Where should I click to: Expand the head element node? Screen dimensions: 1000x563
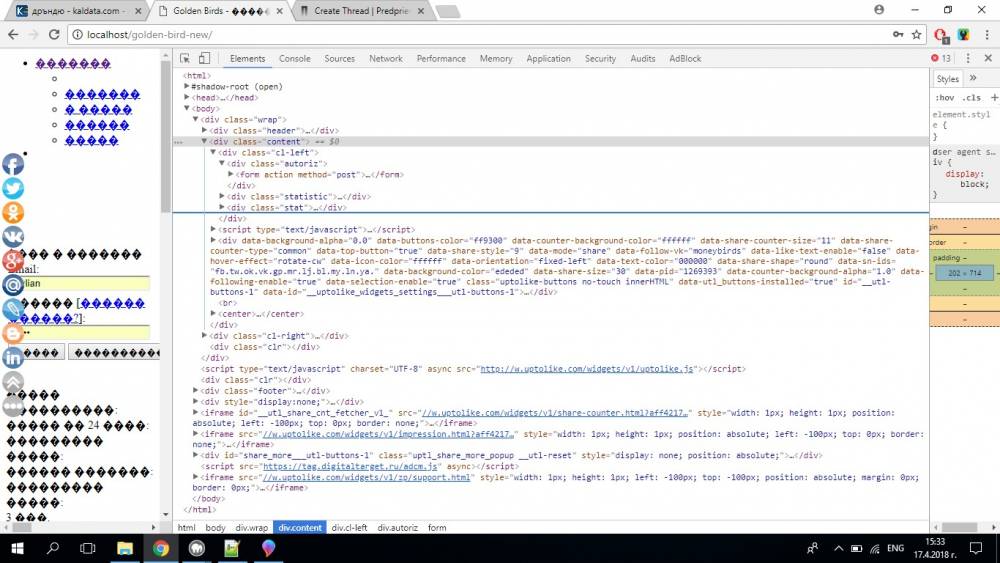(187, 98)
